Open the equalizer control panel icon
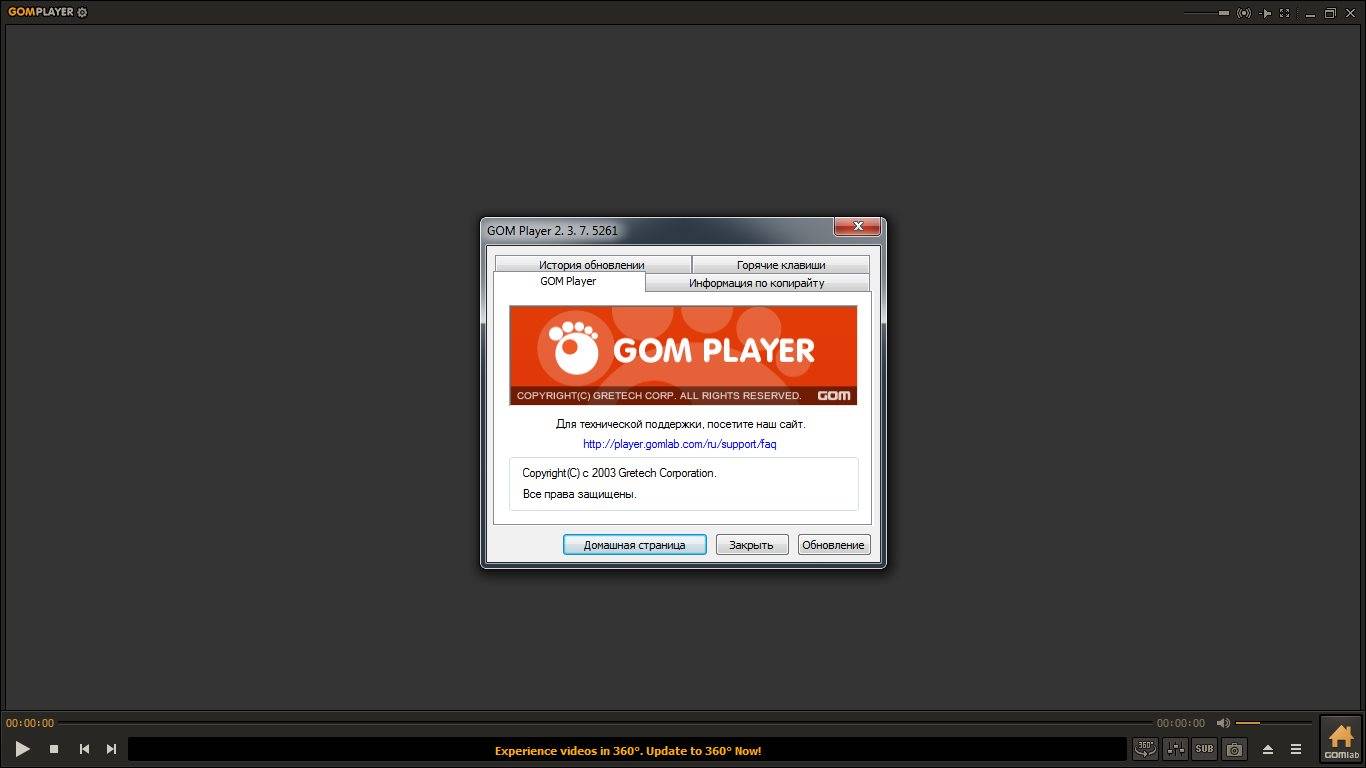This screenshot has width=1366, height=768. tap(1175, 748)
